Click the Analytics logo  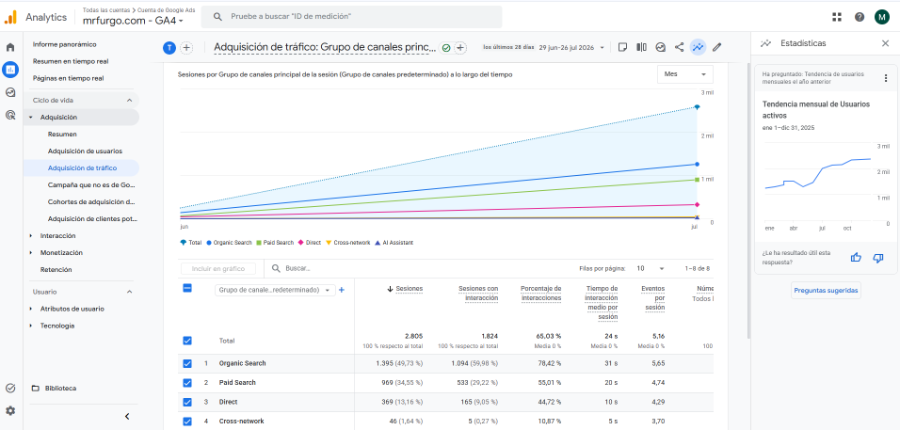(x=10, y=17)
